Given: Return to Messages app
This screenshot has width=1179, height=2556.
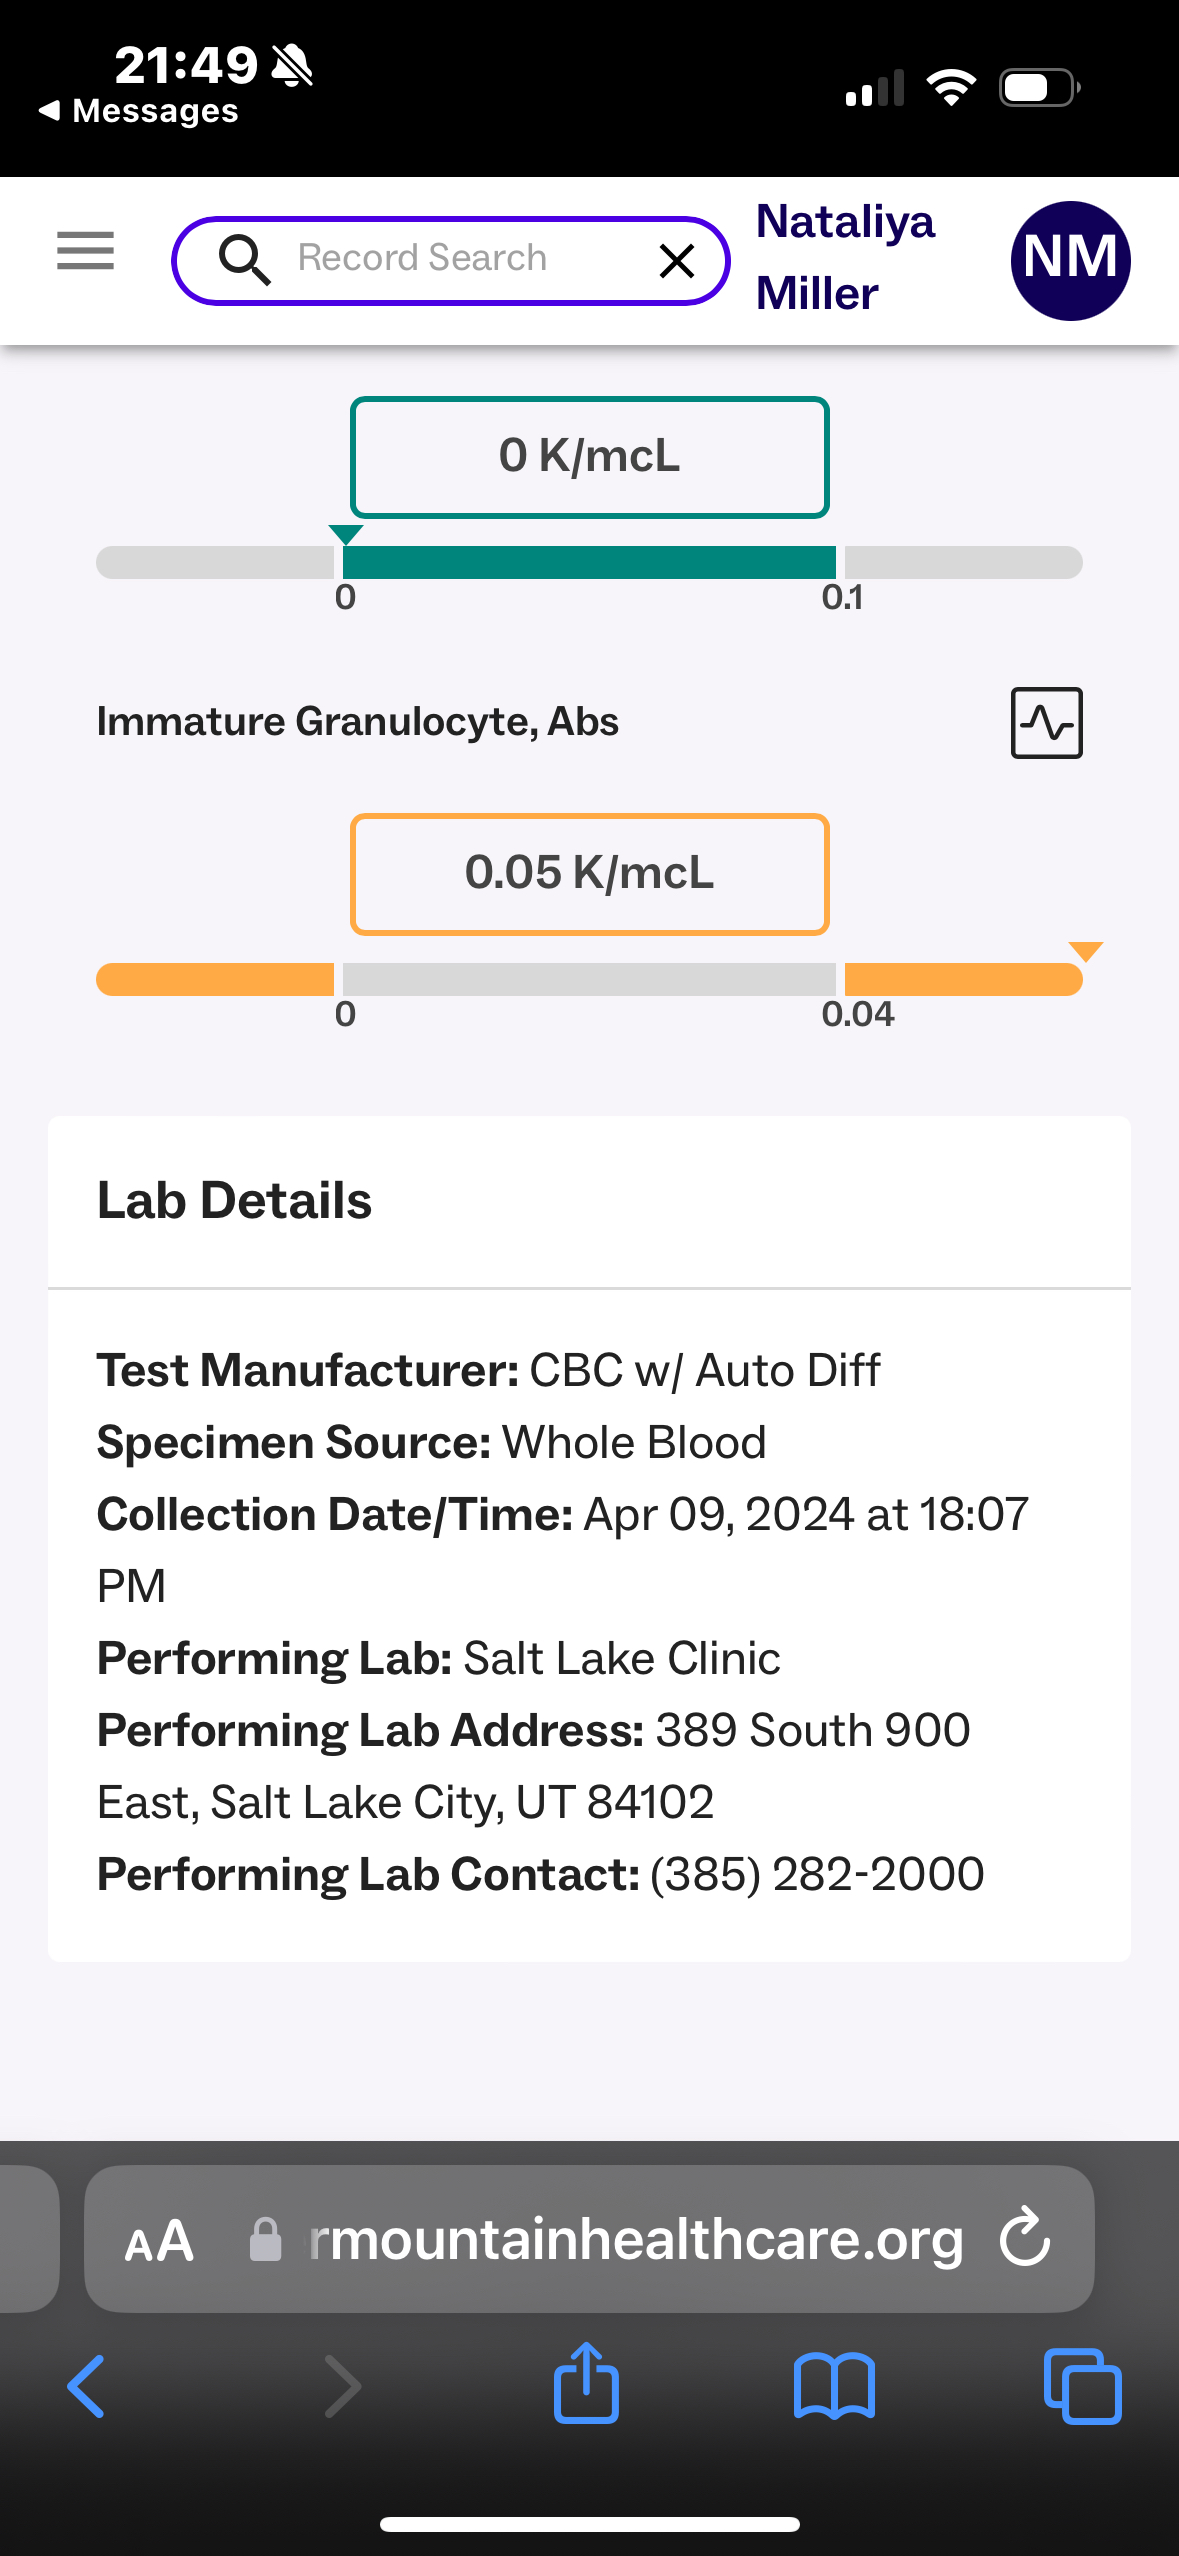Looking at the screenshot, I should tap(140, 111).
